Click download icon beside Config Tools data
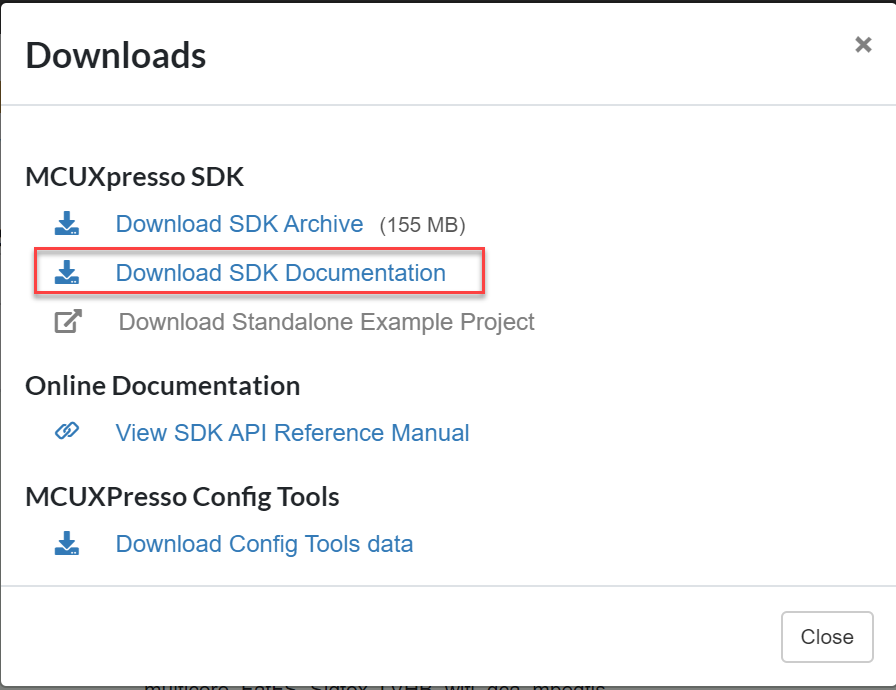 point(67,544)
